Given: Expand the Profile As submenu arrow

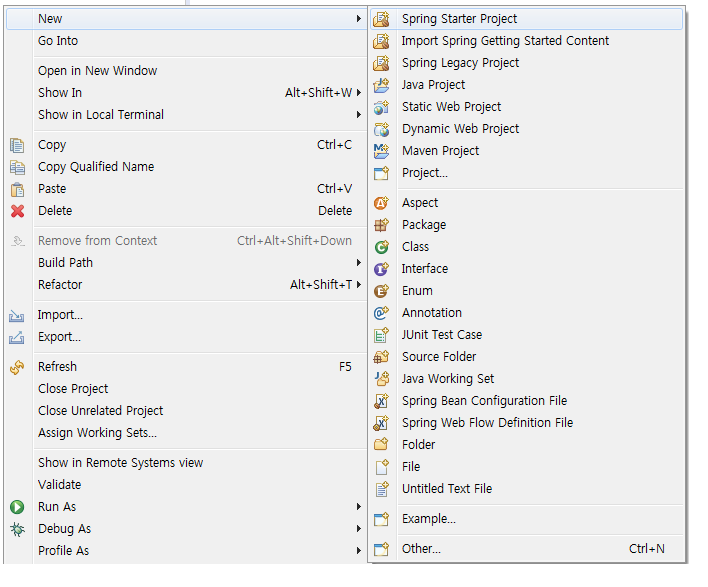Looking at the screenshot, I should pyautogui.click(x=359, y=550).
